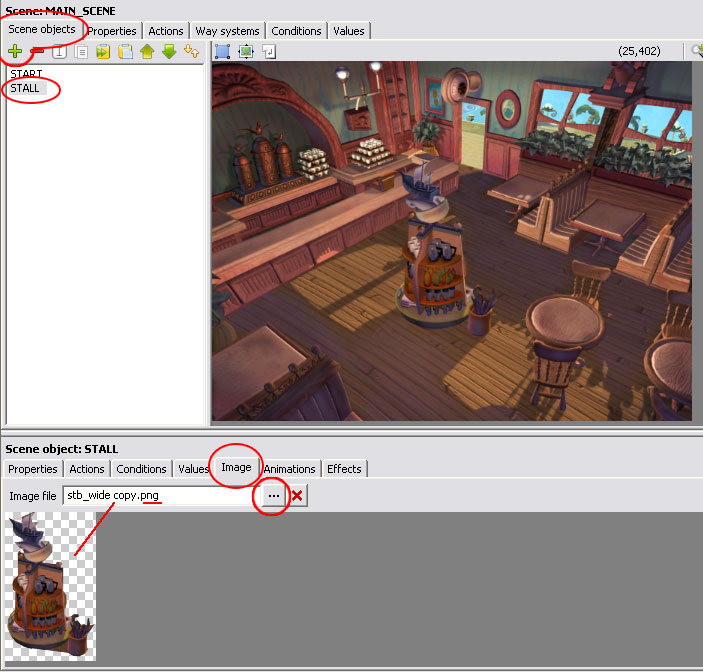Rename the selected scene object
The image size is (703, 672).
(x=59, y=52)
